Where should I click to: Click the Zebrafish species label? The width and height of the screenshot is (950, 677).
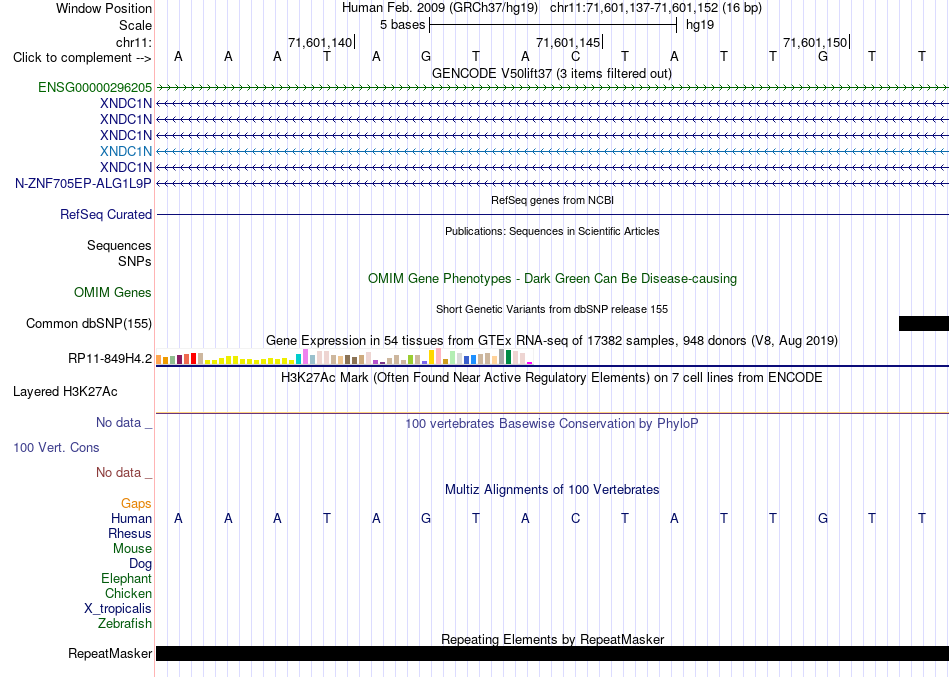pyautogui.click(x=125, y=623)
